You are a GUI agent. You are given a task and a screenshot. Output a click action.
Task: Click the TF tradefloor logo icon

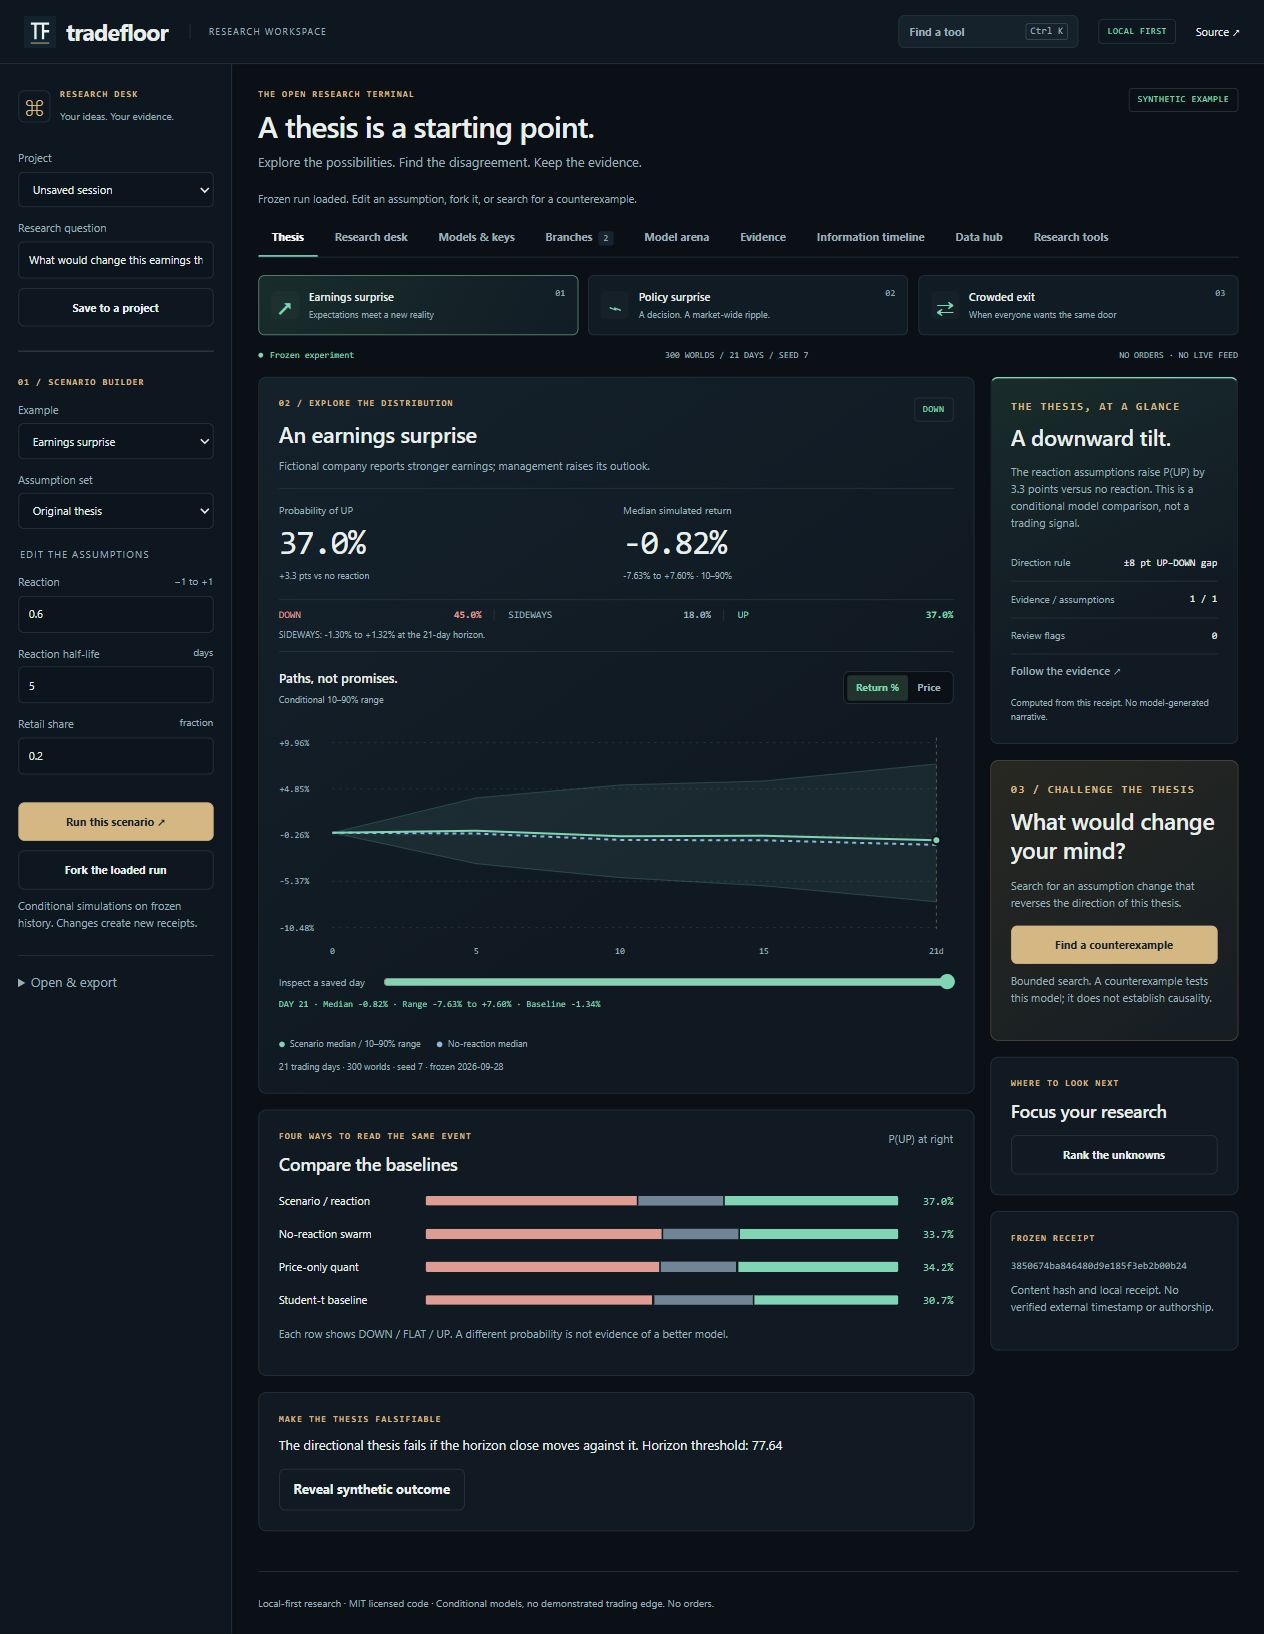tap(40, 32)
